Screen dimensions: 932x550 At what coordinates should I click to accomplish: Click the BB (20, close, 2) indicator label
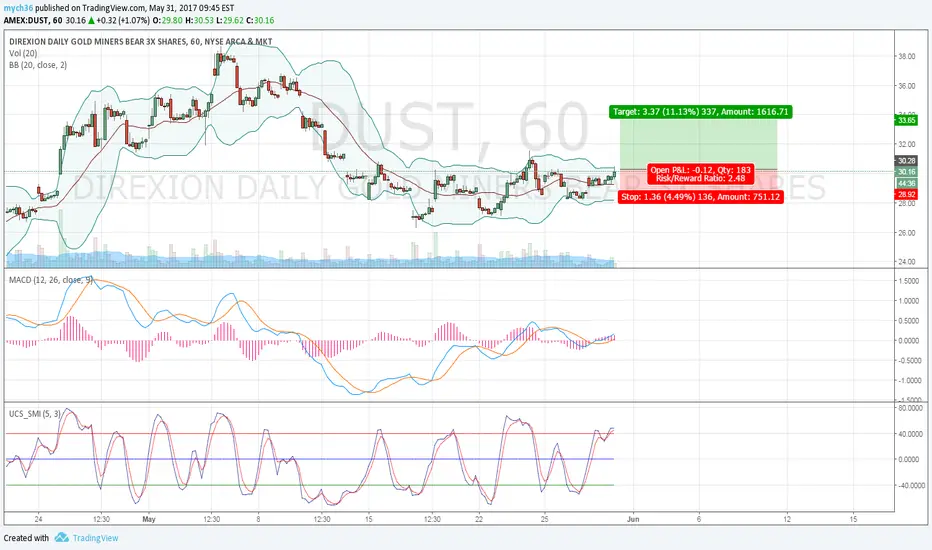(x=38, y=65)
